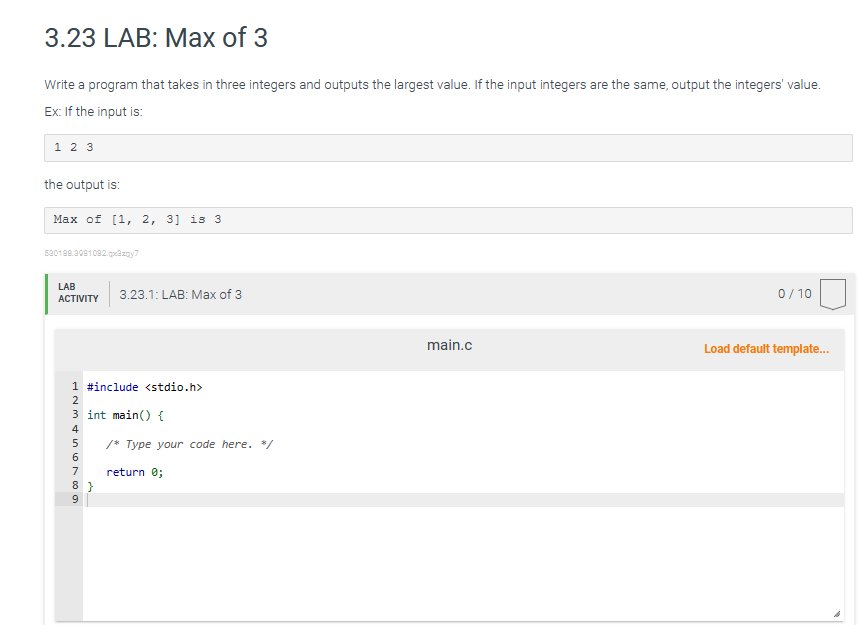861x625 pixels.
Task: Click line number 5 in the editor gutter
Action: coord(74,443)
